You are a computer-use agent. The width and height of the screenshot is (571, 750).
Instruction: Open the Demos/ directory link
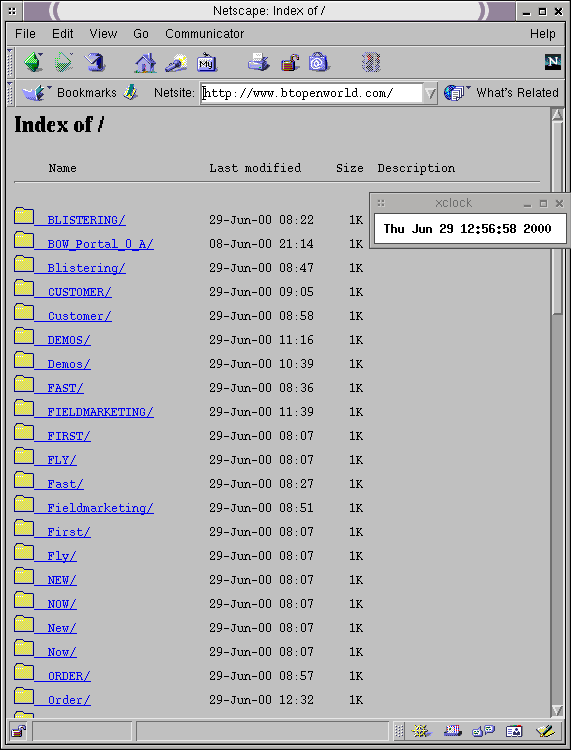[x=68, y=364]
